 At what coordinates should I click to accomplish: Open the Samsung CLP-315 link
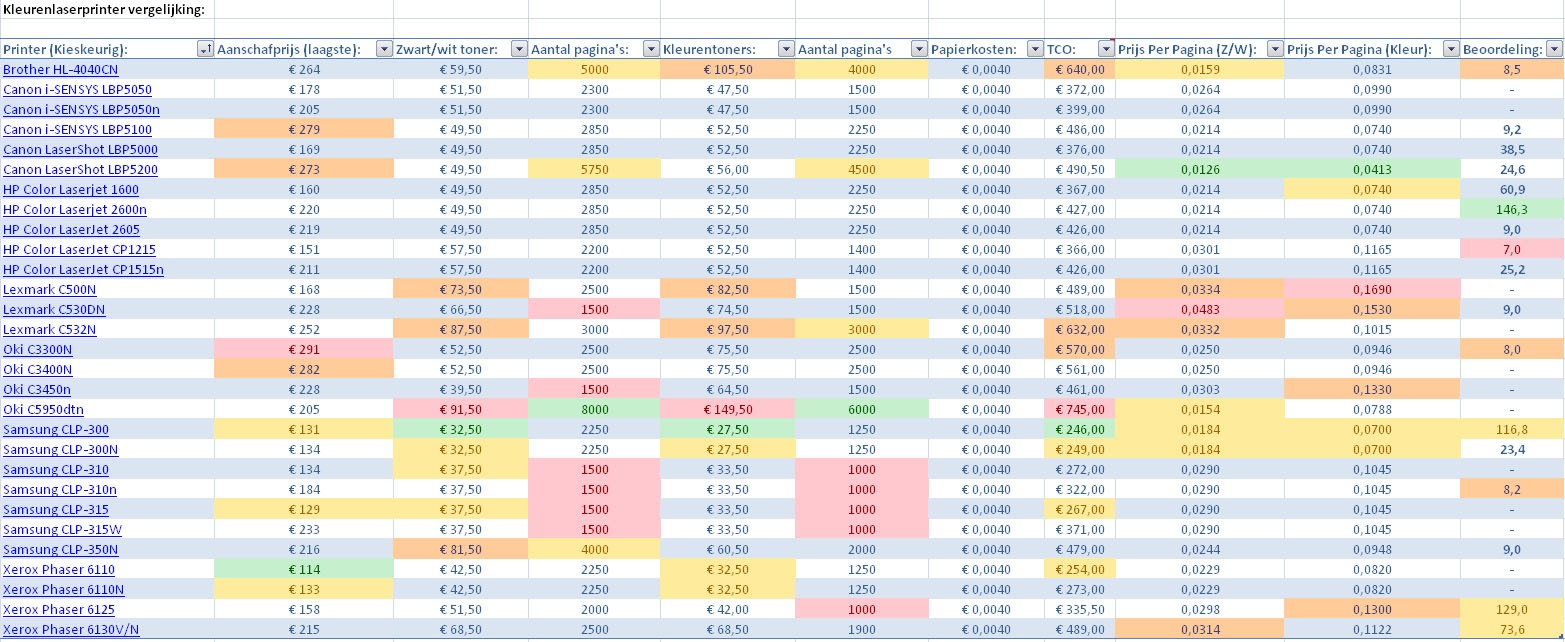[x=56, y=510]
